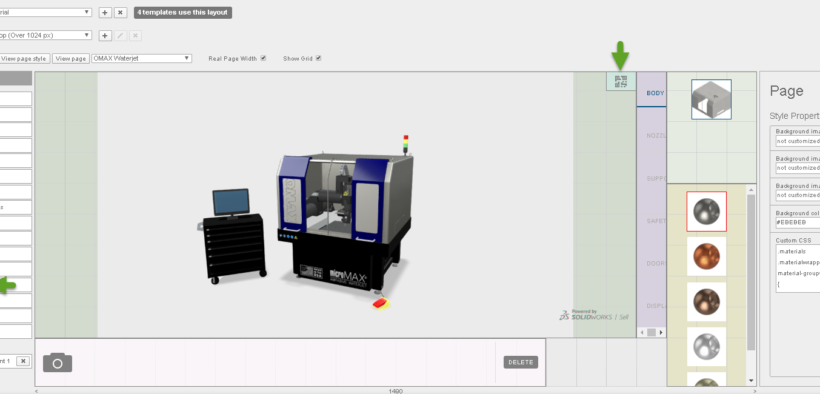Click the camera snapshot icon in the bottom strip
This screenshot has height=394, width=820.
coord(58,362)
